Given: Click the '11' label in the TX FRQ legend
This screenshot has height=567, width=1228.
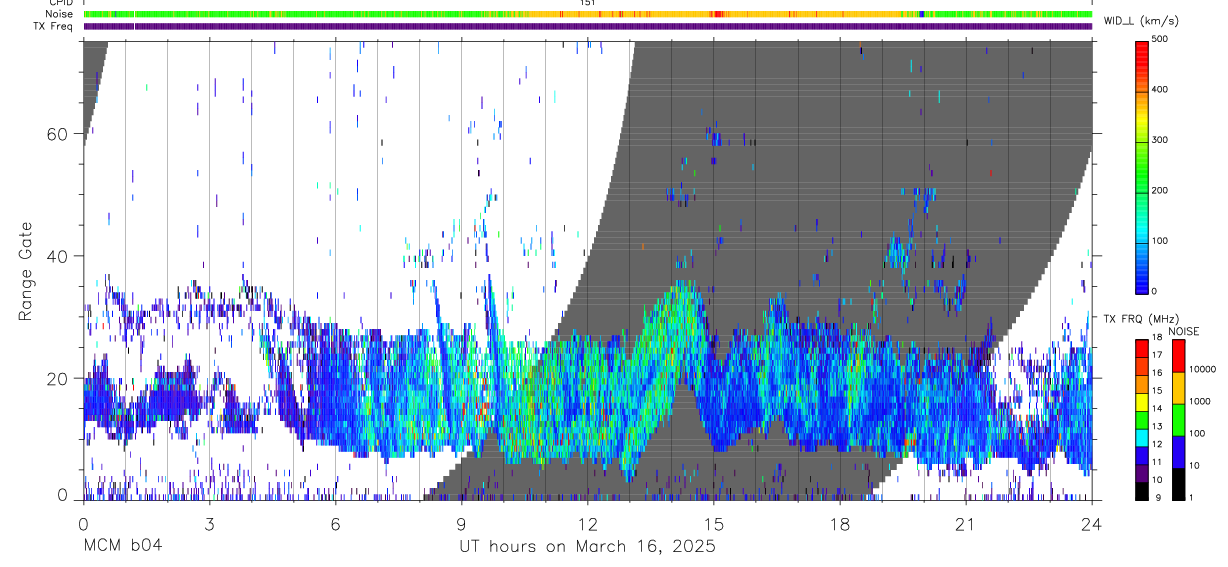Looking at the screenshot, I should 1157,462.
